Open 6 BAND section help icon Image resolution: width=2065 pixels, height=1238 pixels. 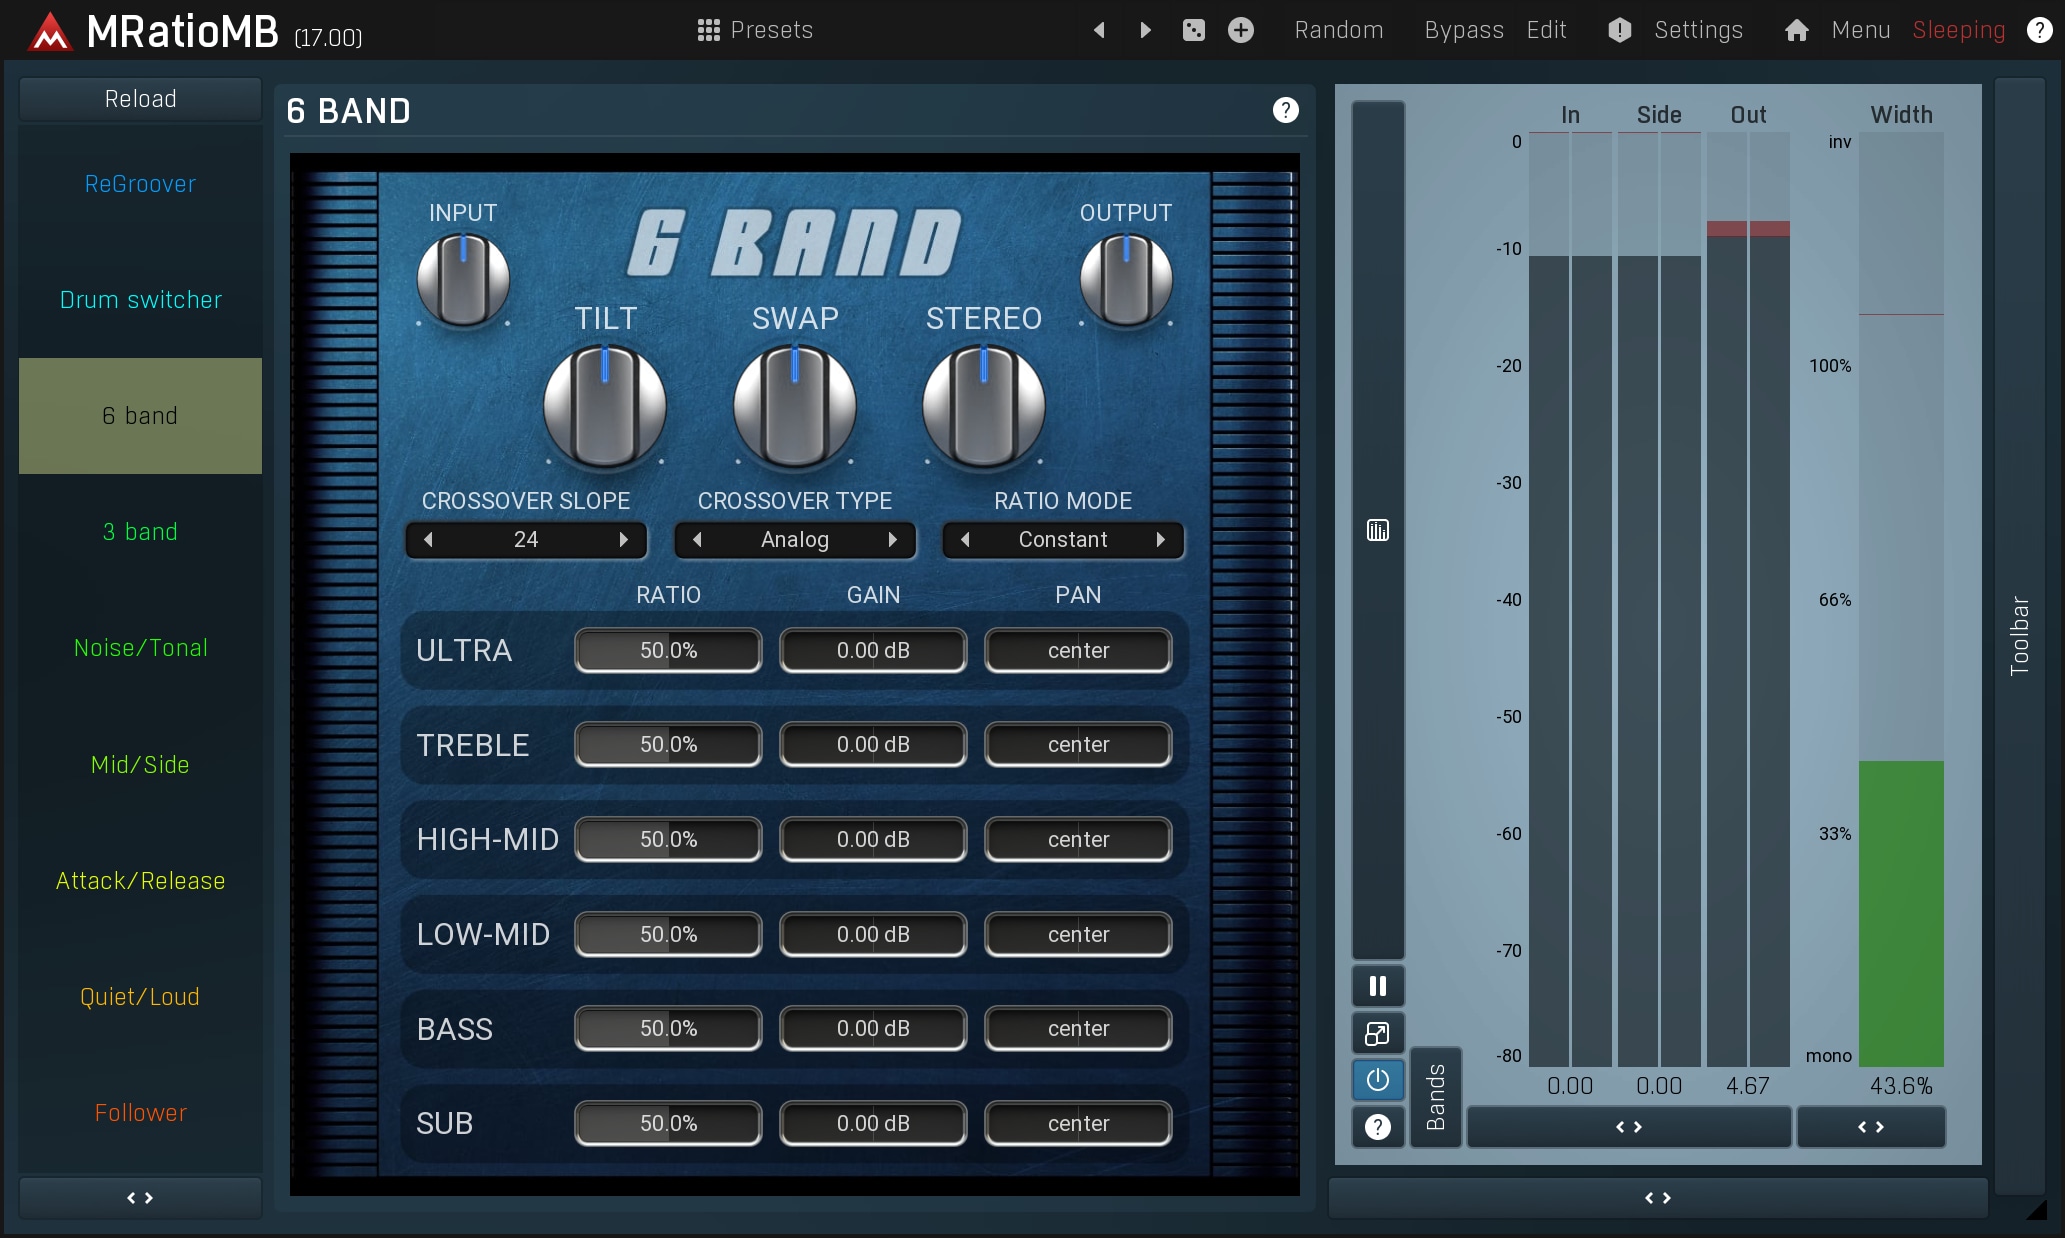point(1285,110)
